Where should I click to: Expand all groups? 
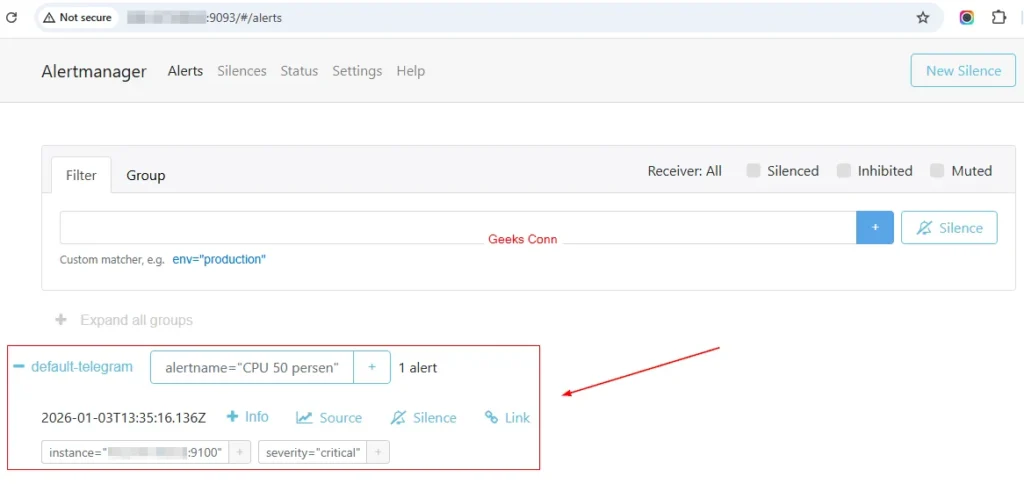(x=124, y=320)
